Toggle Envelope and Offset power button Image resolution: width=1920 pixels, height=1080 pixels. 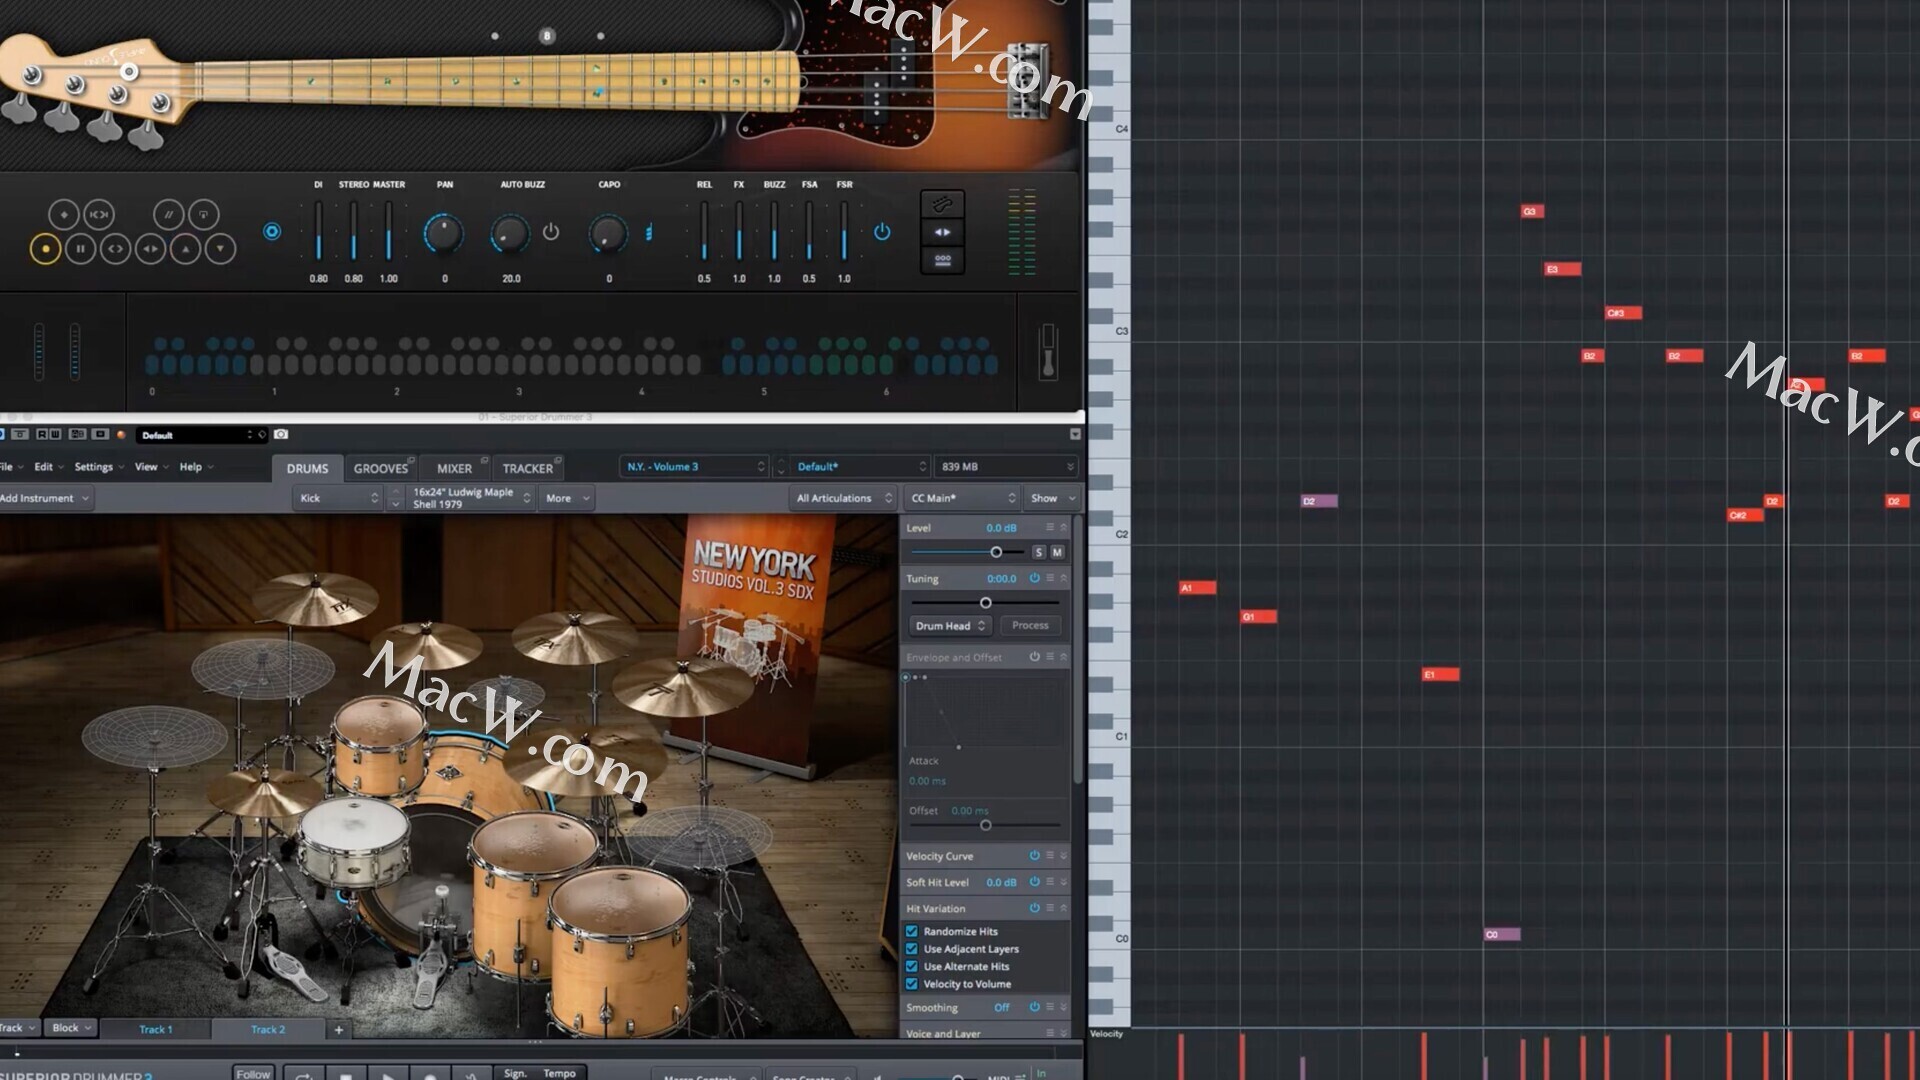tap(1035, 657)
